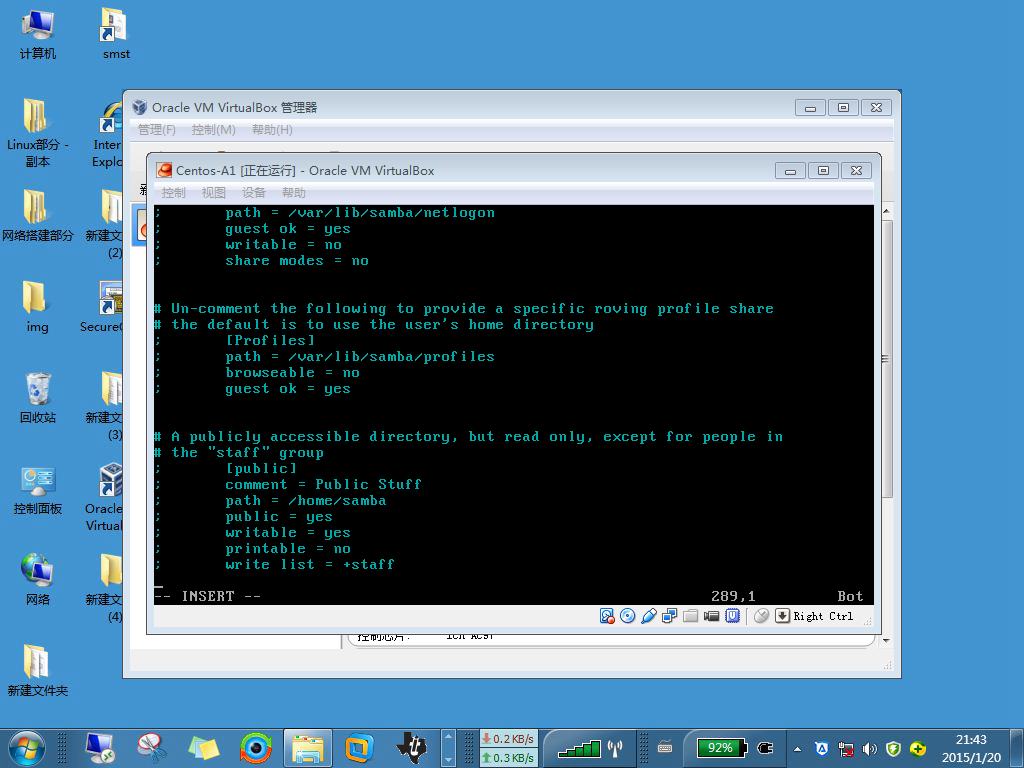Viewport: 1024px width, 768px height.
Task: Click the mouse integration status icon
Action: coord(761,616)
